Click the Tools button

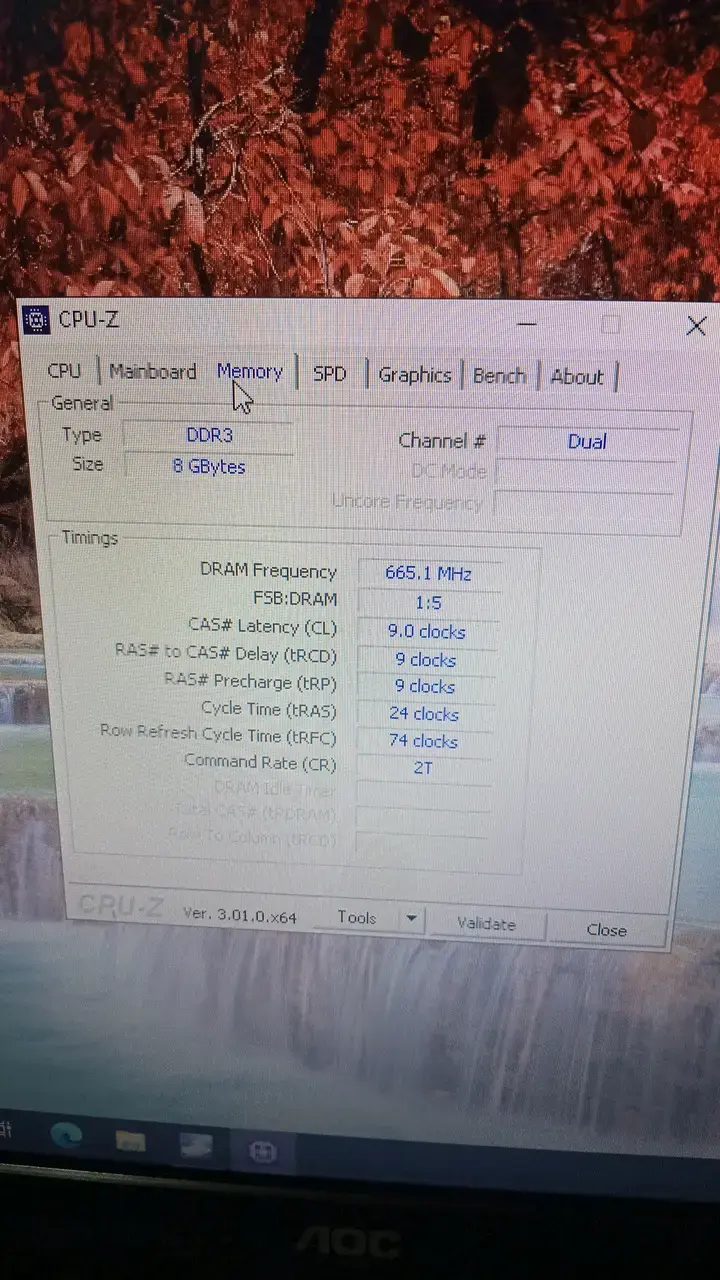[357, 917]
